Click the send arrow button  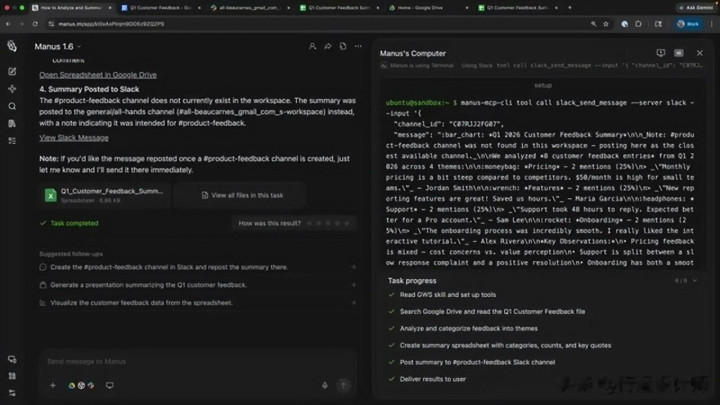pyautogui.click(x=343, y=385)
